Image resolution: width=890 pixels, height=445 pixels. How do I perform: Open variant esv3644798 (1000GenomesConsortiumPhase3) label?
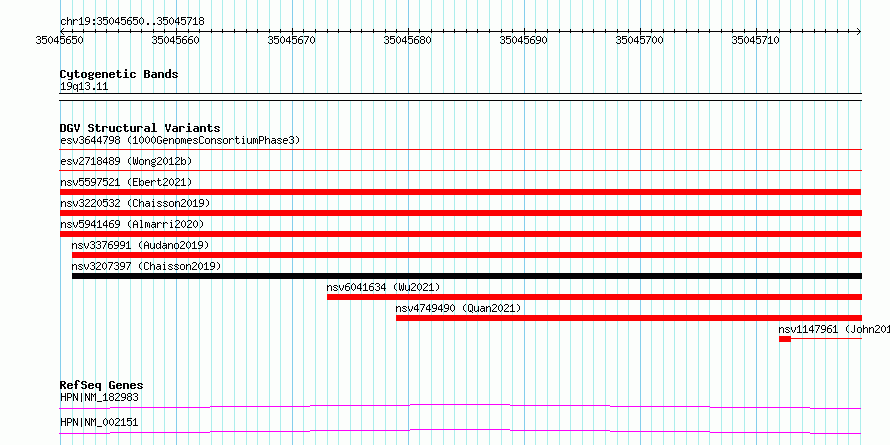(180, 140)
